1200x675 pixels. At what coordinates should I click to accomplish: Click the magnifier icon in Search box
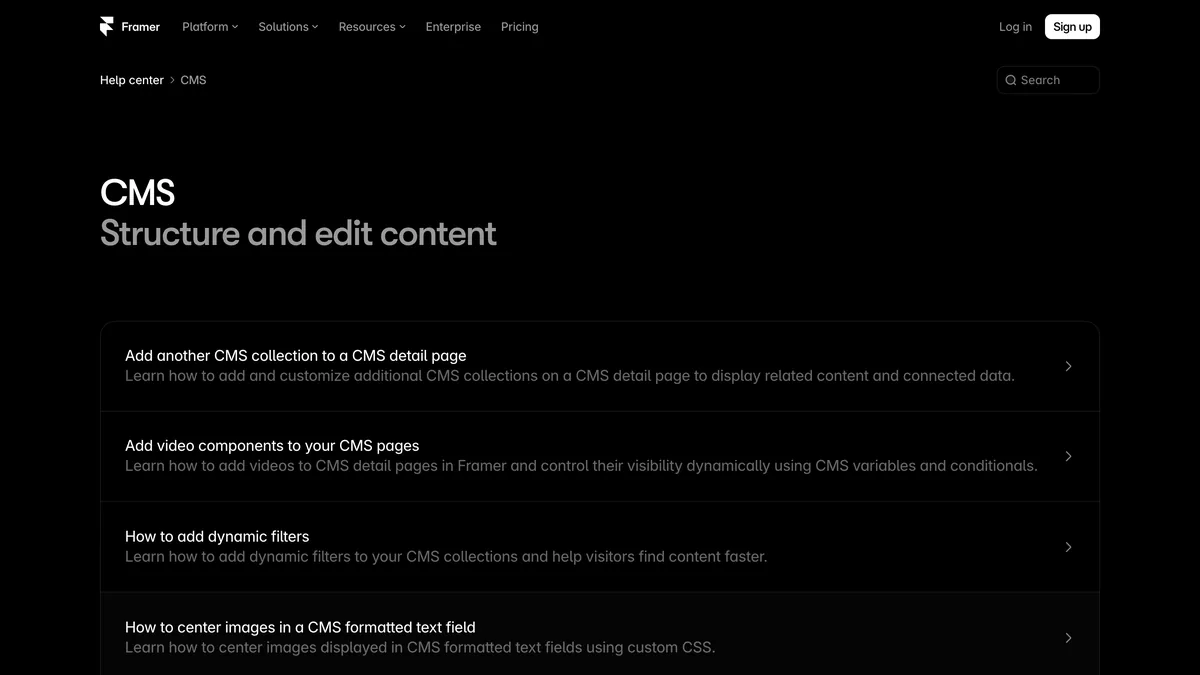click(1011, 80)
